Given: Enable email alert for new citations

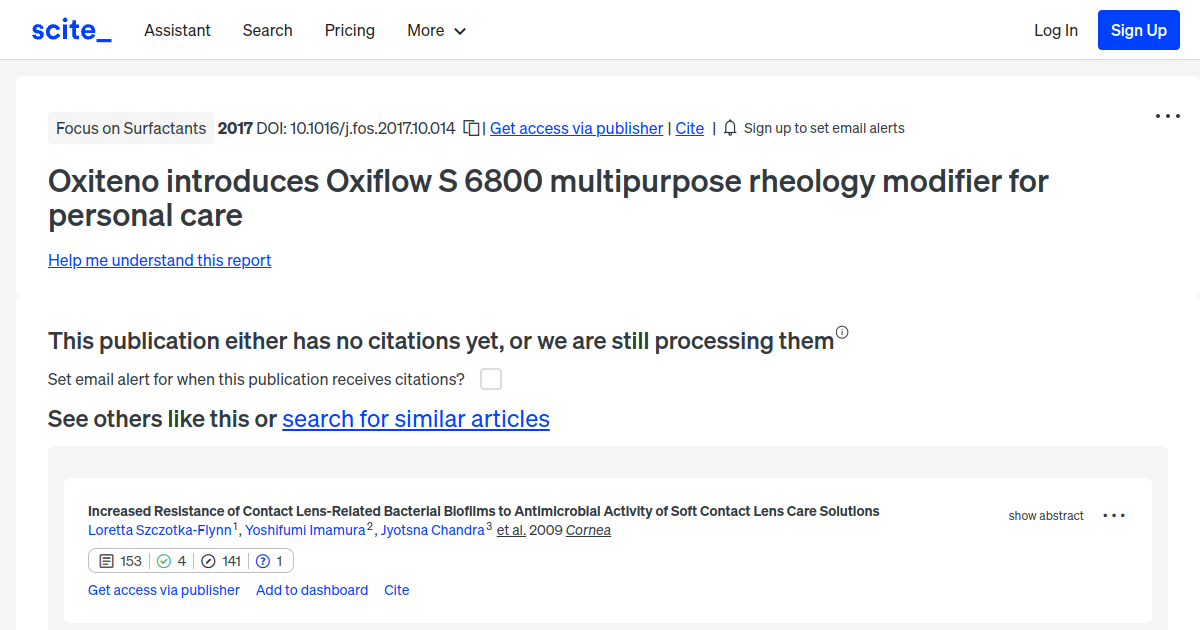Looking at the screenshot, I should [x=490, y=379].
